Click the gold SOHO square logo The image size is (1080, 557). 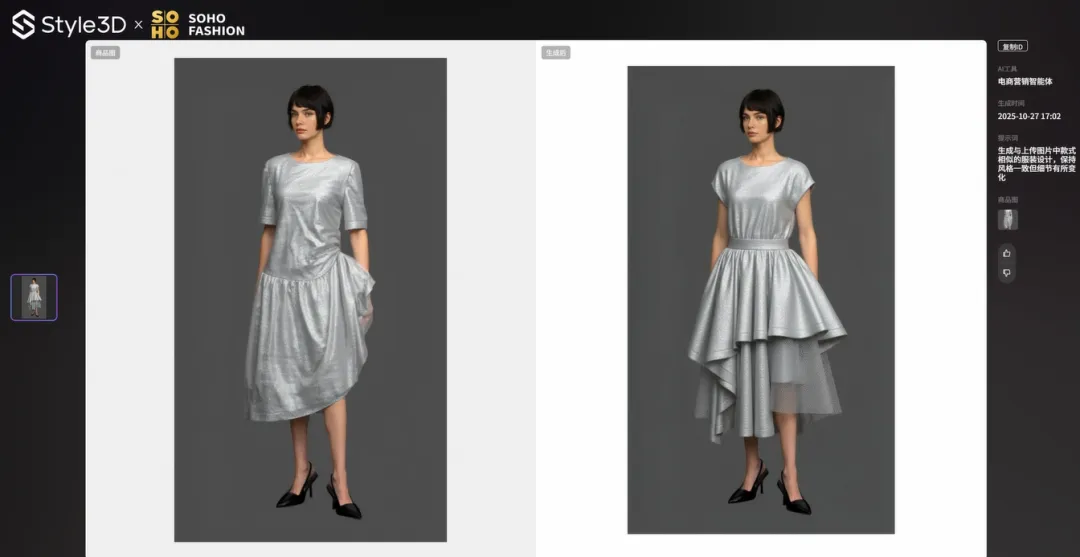[165, 24]
